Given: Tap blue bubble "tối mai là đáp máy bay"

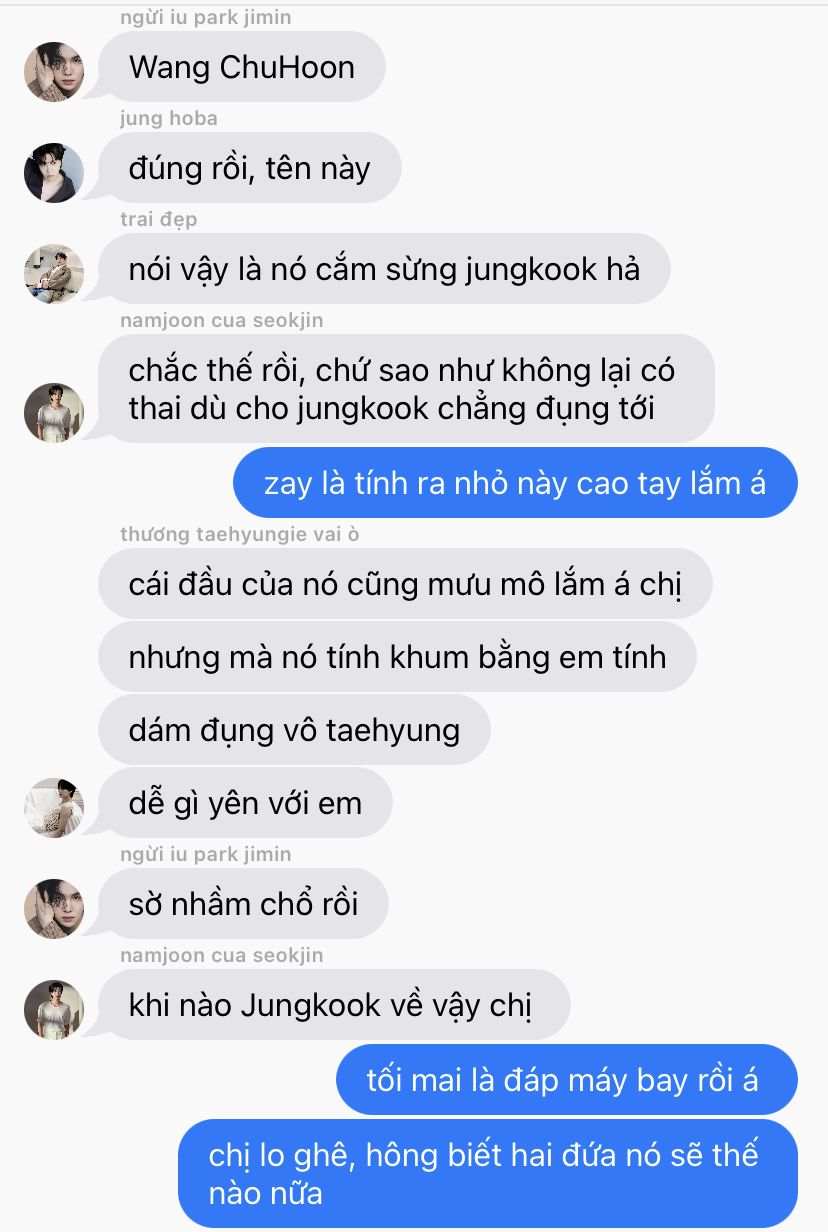Looking at the screenshot, I should (x=567, y=1080).
